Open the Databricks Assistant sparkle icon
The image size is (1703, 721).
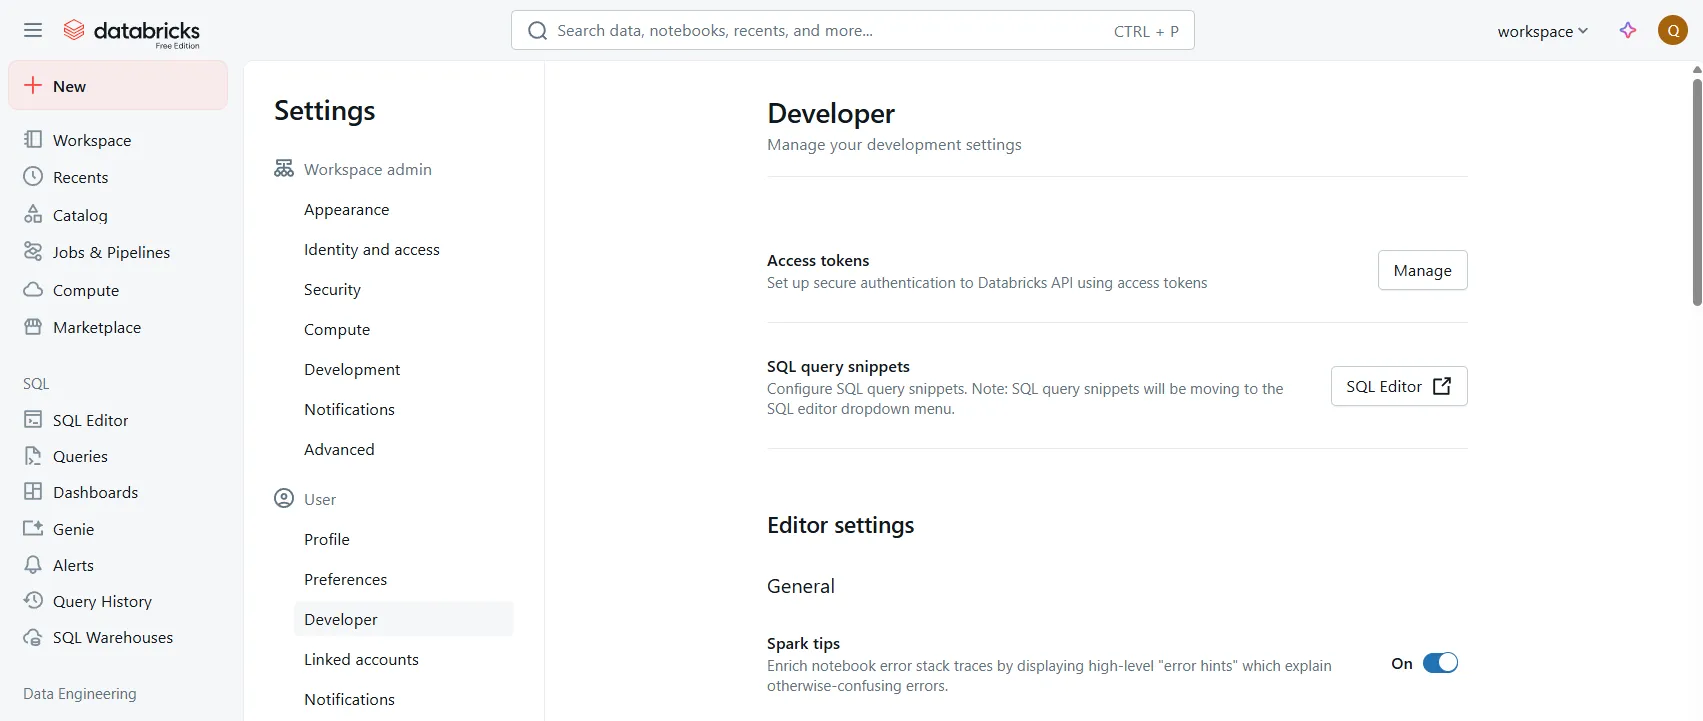1627,31
